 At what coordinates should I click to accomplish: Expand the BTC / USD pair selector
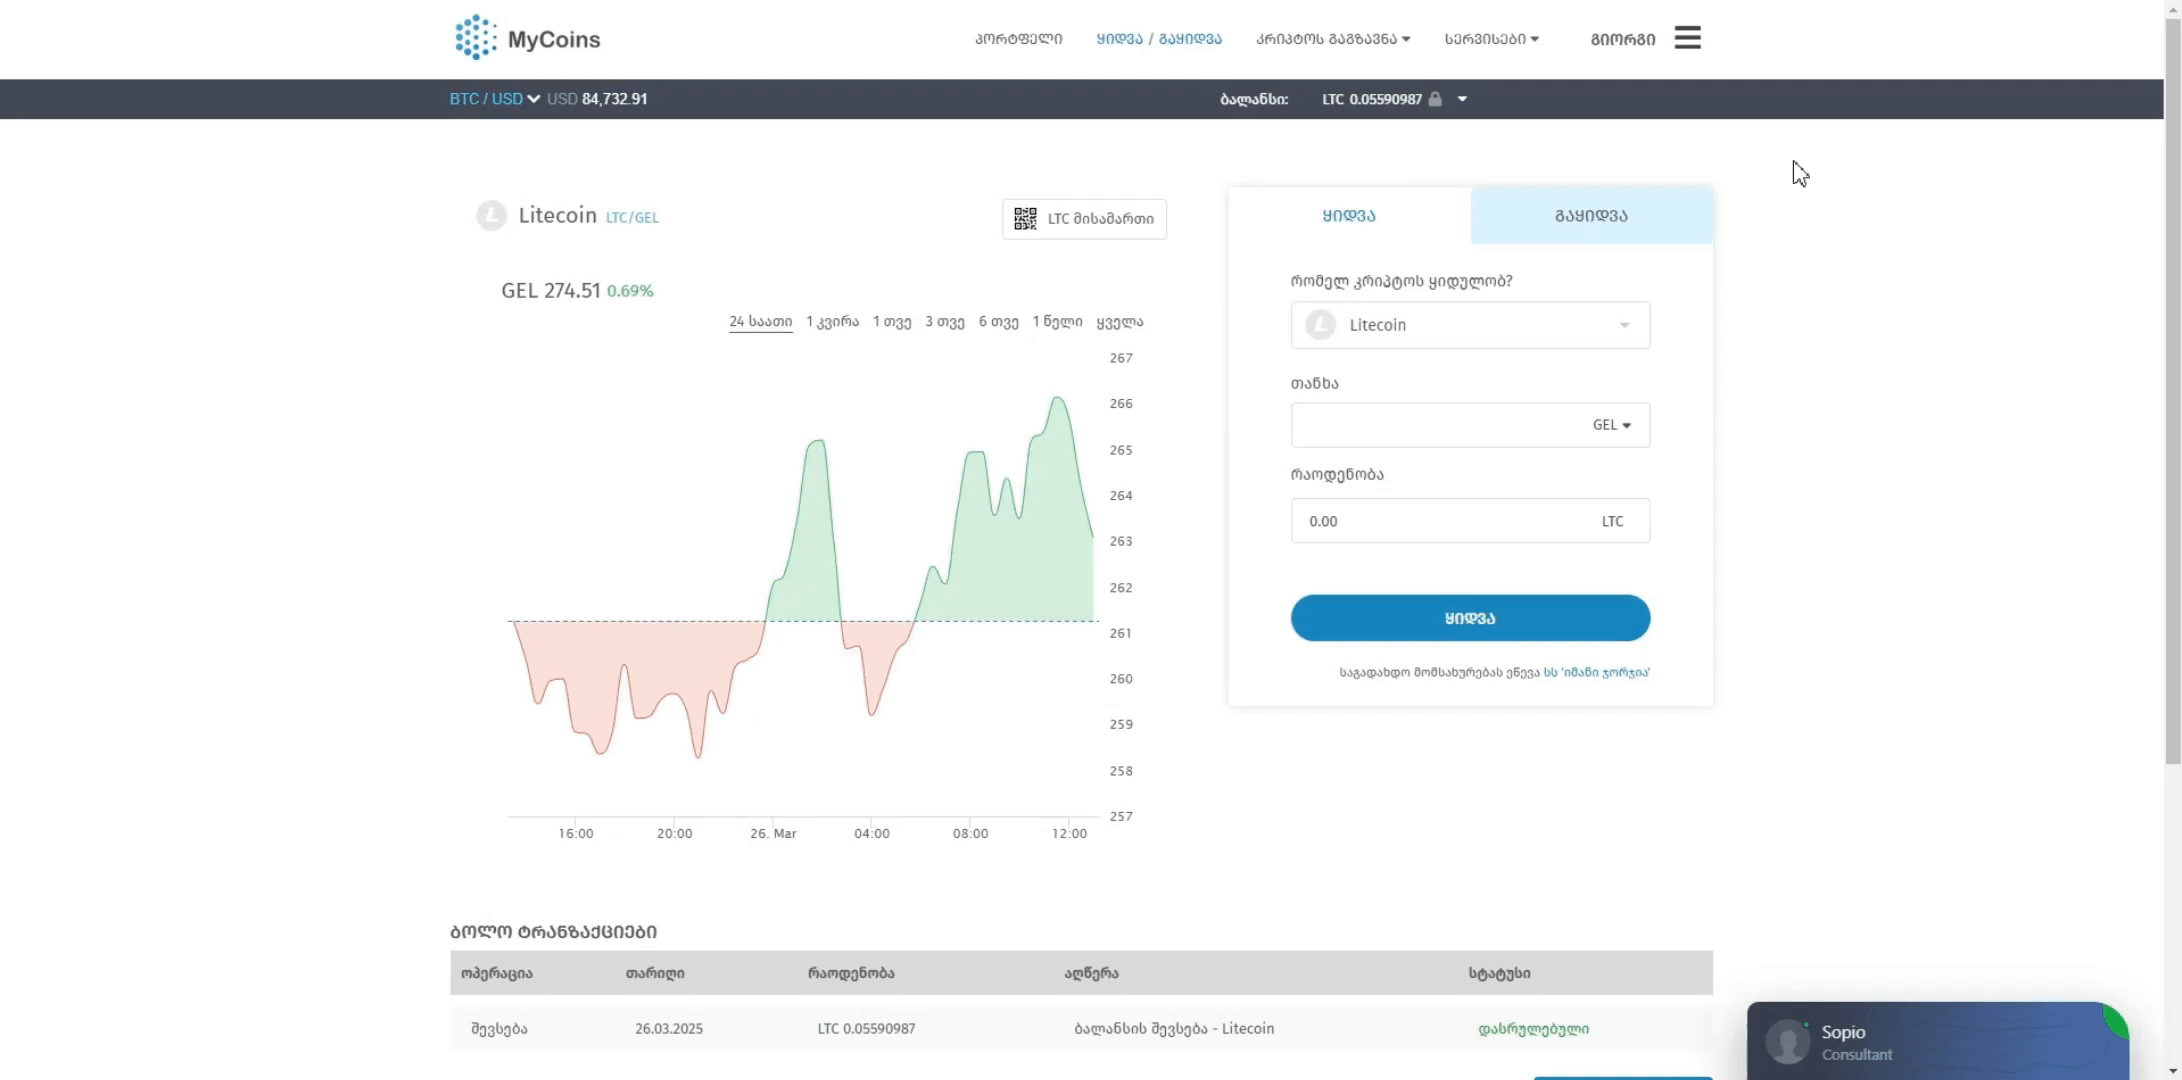[x=495, y=99]
